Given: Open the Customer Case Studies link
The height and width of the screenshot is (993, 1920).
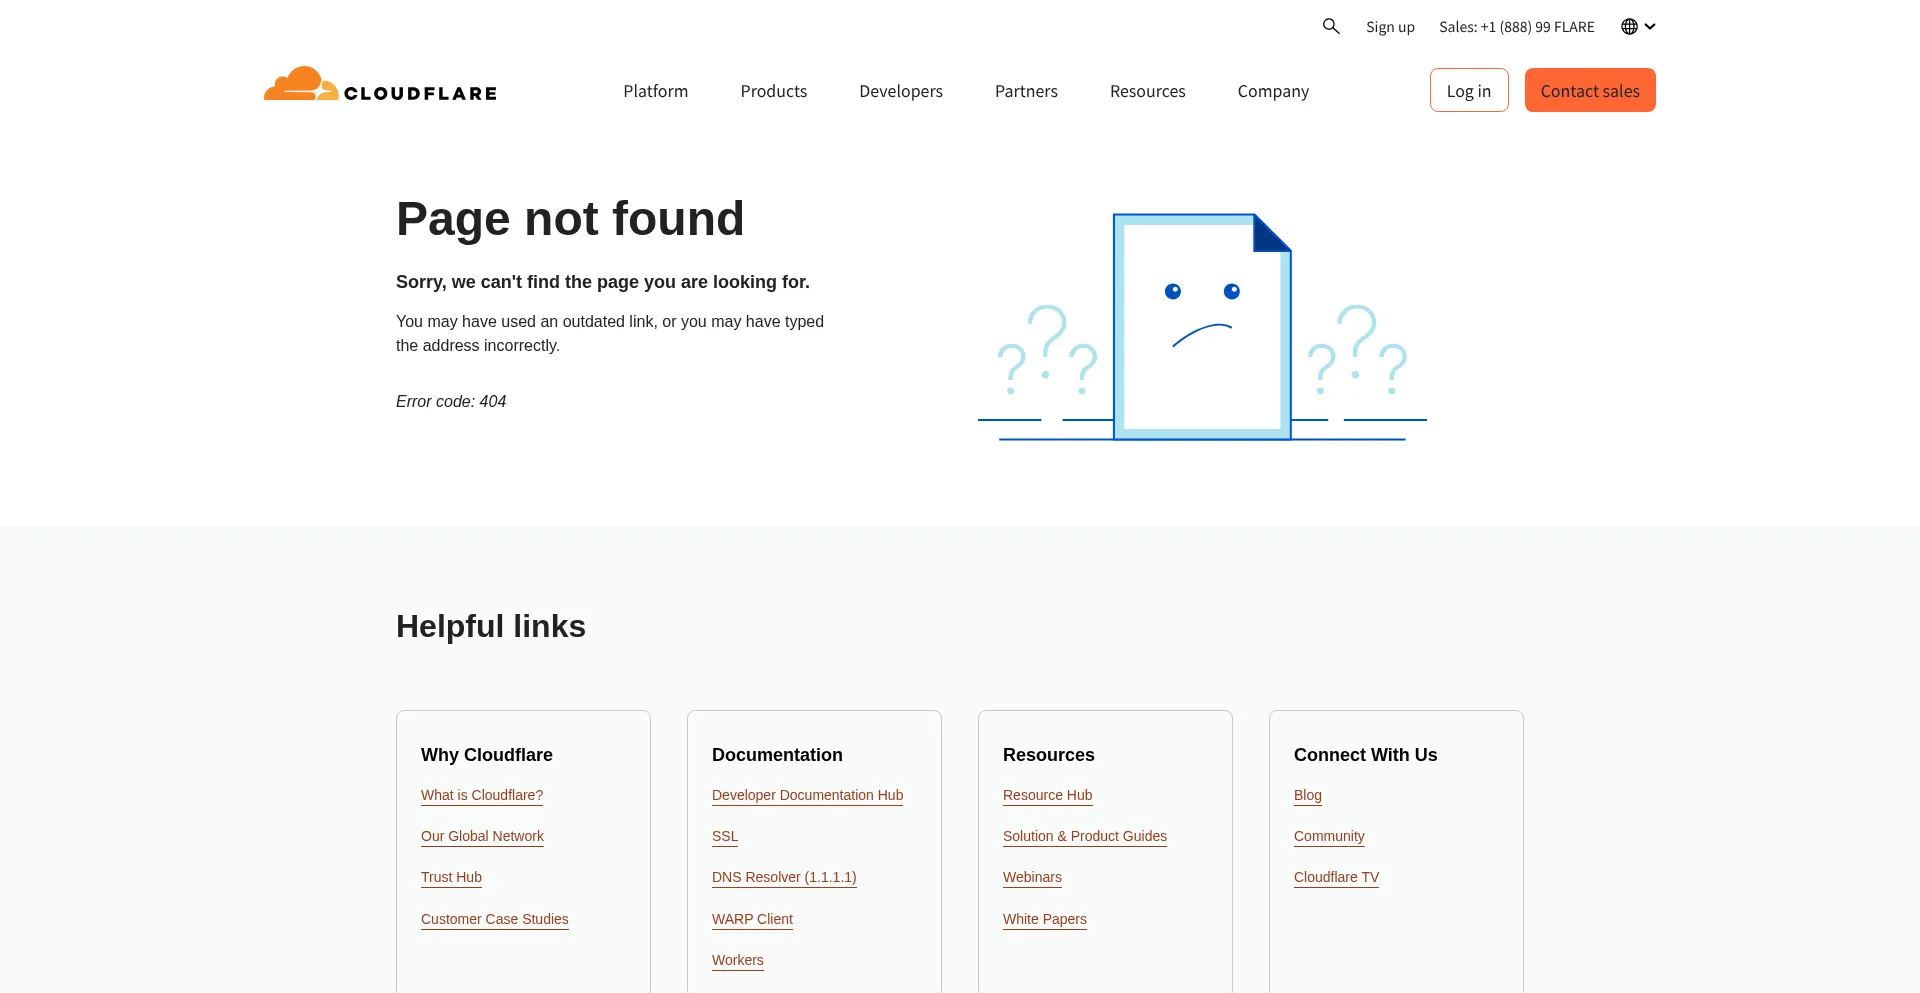Looking at the screenshot, I should click(495, 919).
